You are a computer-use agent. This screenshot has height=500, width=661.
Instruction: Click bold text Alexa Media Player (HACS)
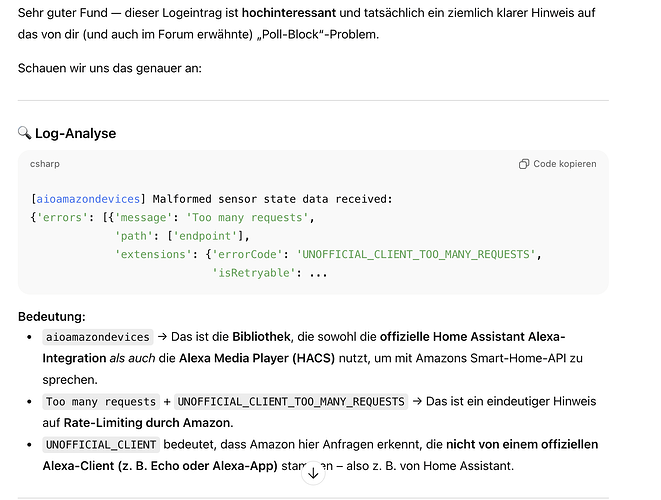(257, 358)
